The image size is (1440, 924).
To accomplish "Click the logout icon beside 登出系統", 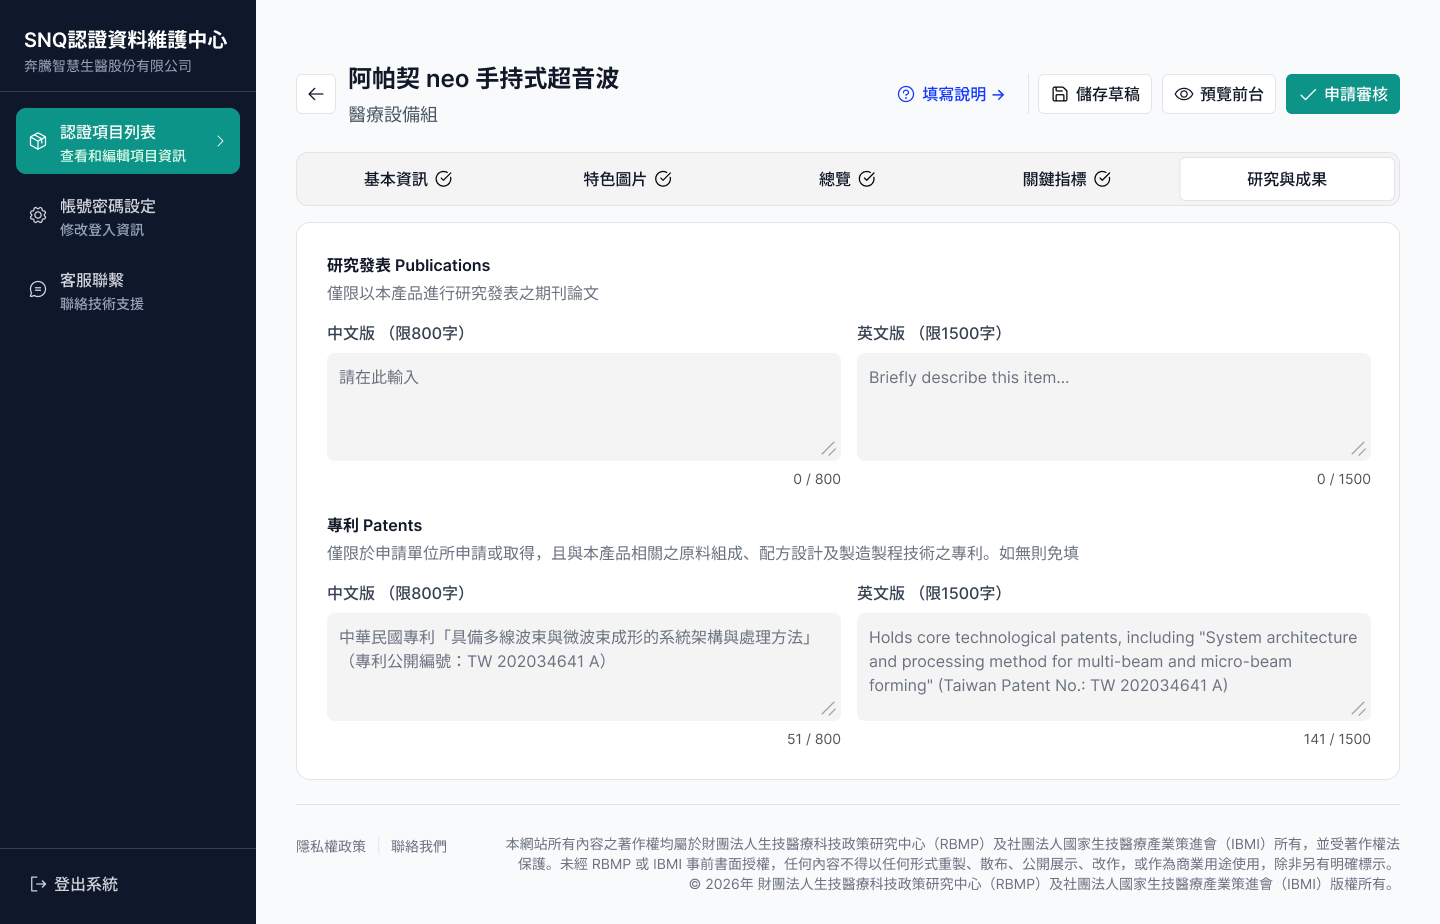I will click(x=37, y=884).
